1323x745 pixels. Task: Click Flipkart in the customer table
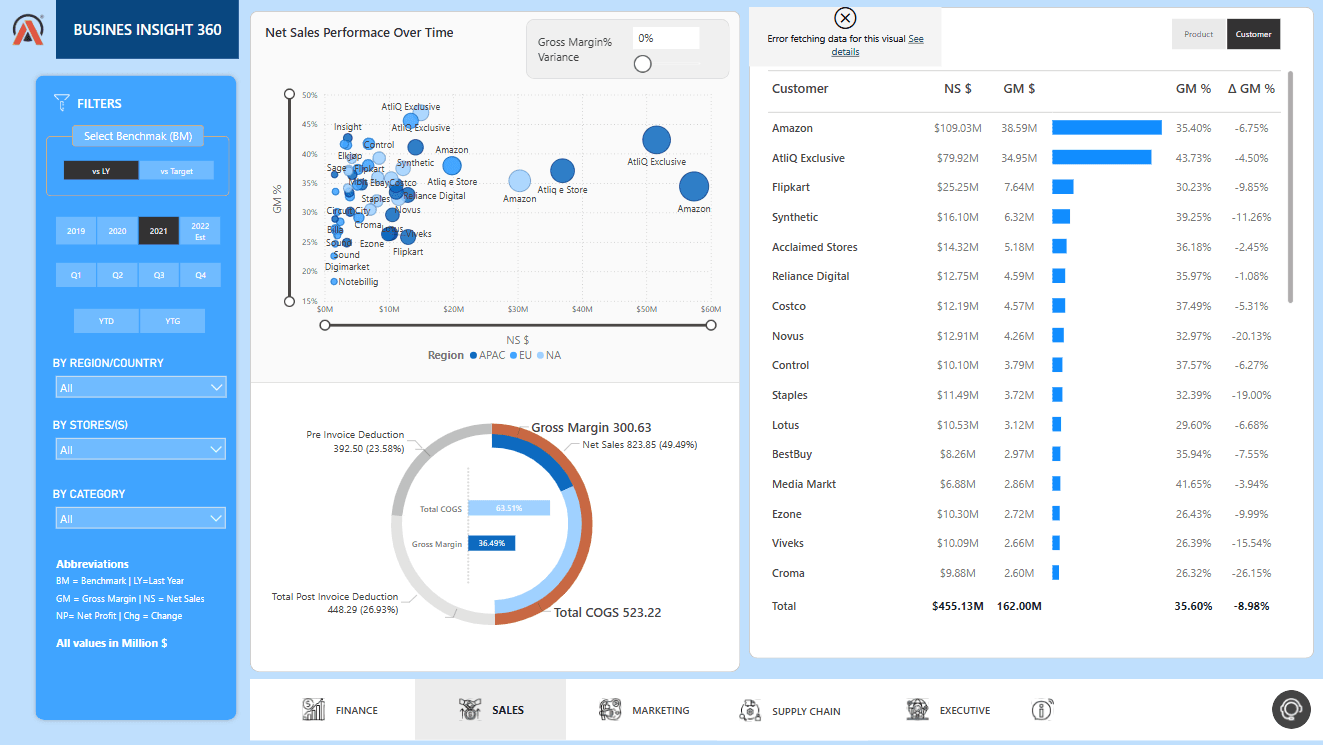(790, 187)
